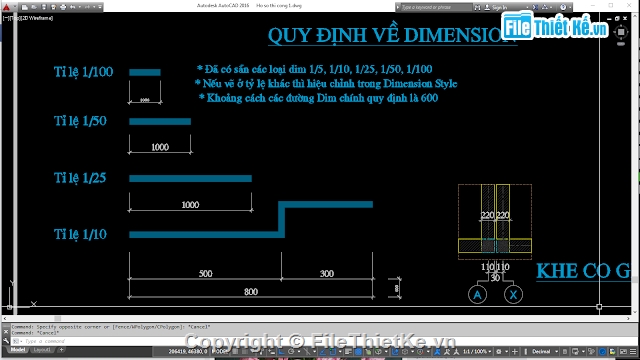The image size is (640, 360).
Task: Open the command line customize wrench
Action: pyautogui.click(x=6, y=341)
